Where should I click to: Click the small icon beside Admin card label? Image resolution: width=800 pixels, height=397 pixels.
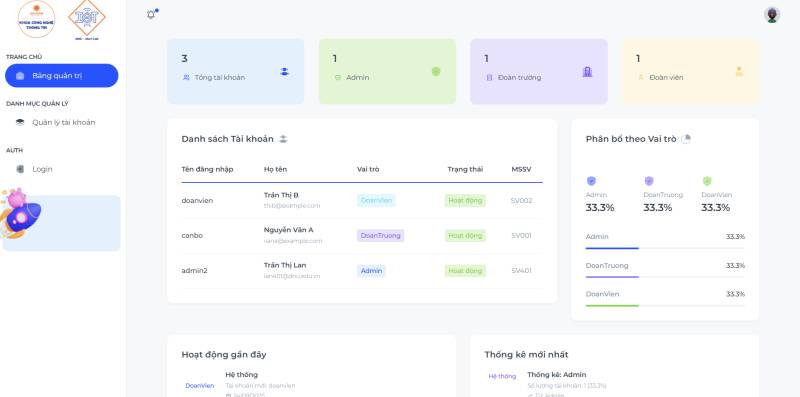[338, 78]
